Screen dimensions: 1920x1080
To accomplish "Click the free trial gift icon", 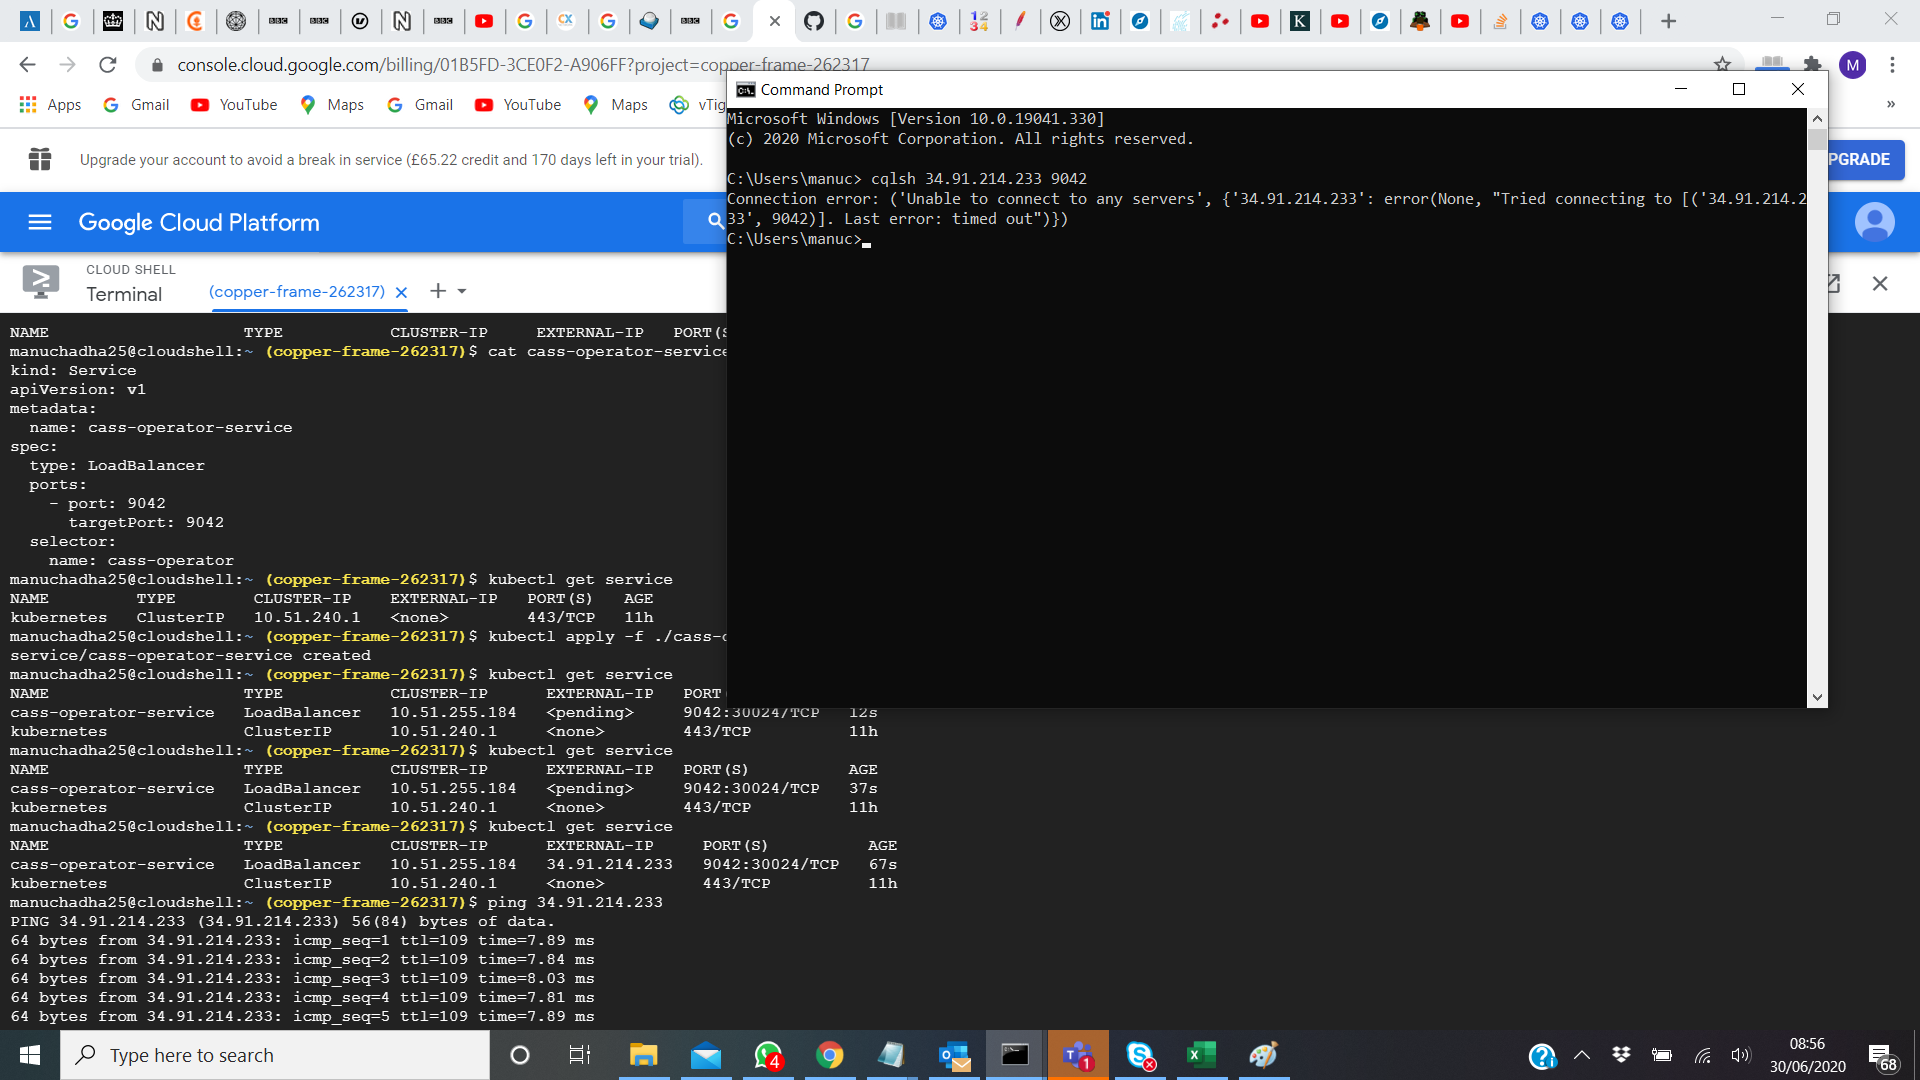I will [x=40, y=159].
